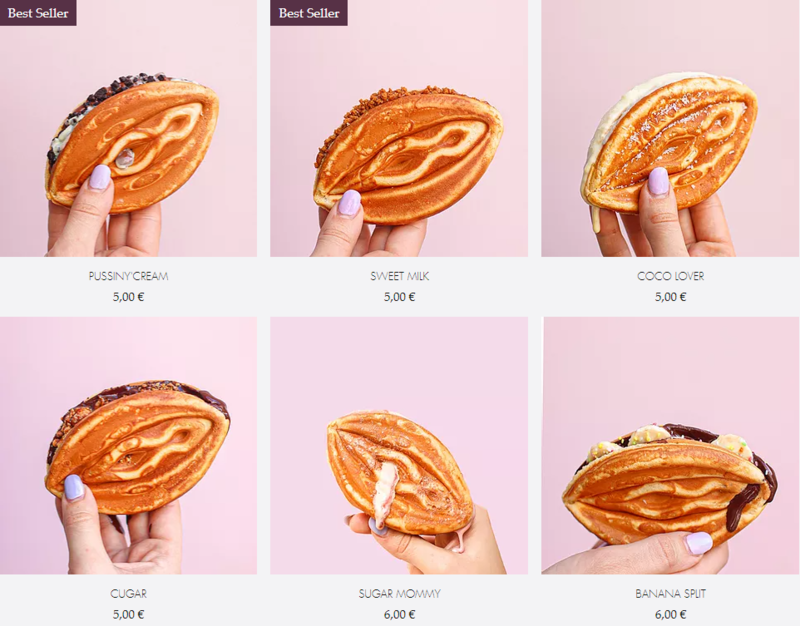
Task: Click the 6,00 € price under SUGAR MOMMY
Action: tap(399, 614)
